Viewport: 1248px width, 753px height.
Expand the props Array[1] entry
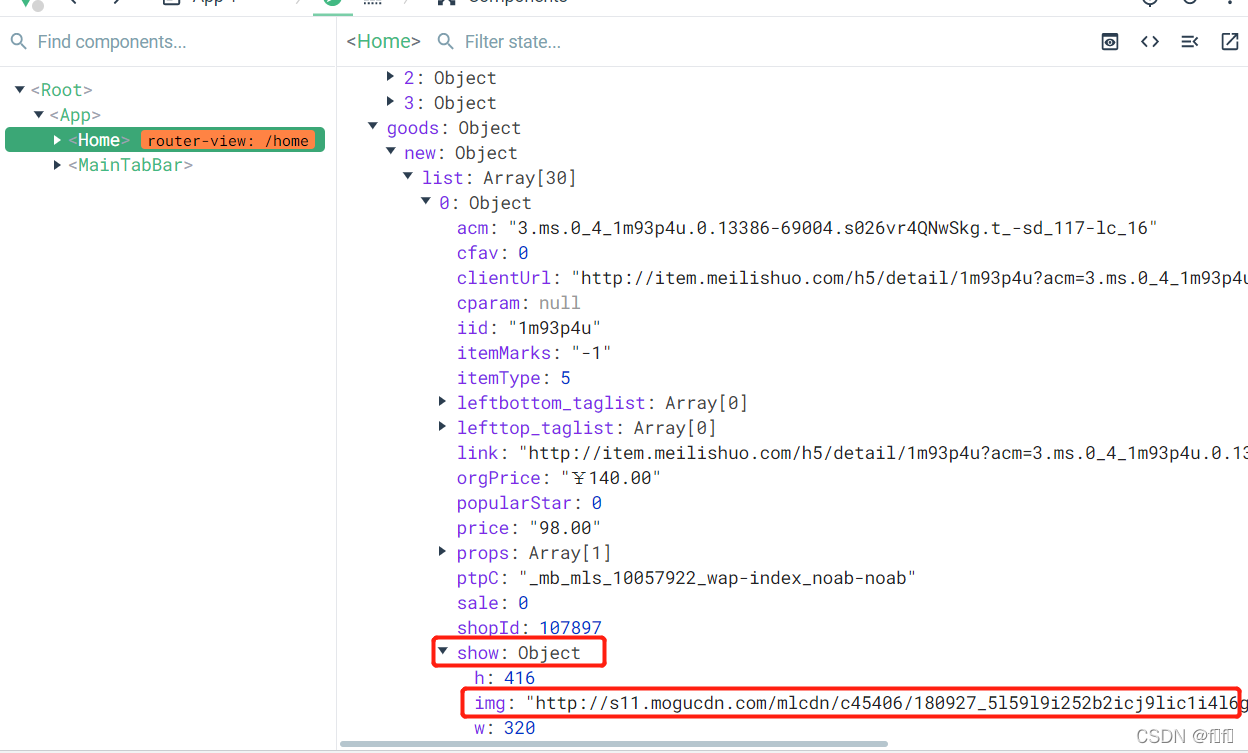tap(443, 552)
